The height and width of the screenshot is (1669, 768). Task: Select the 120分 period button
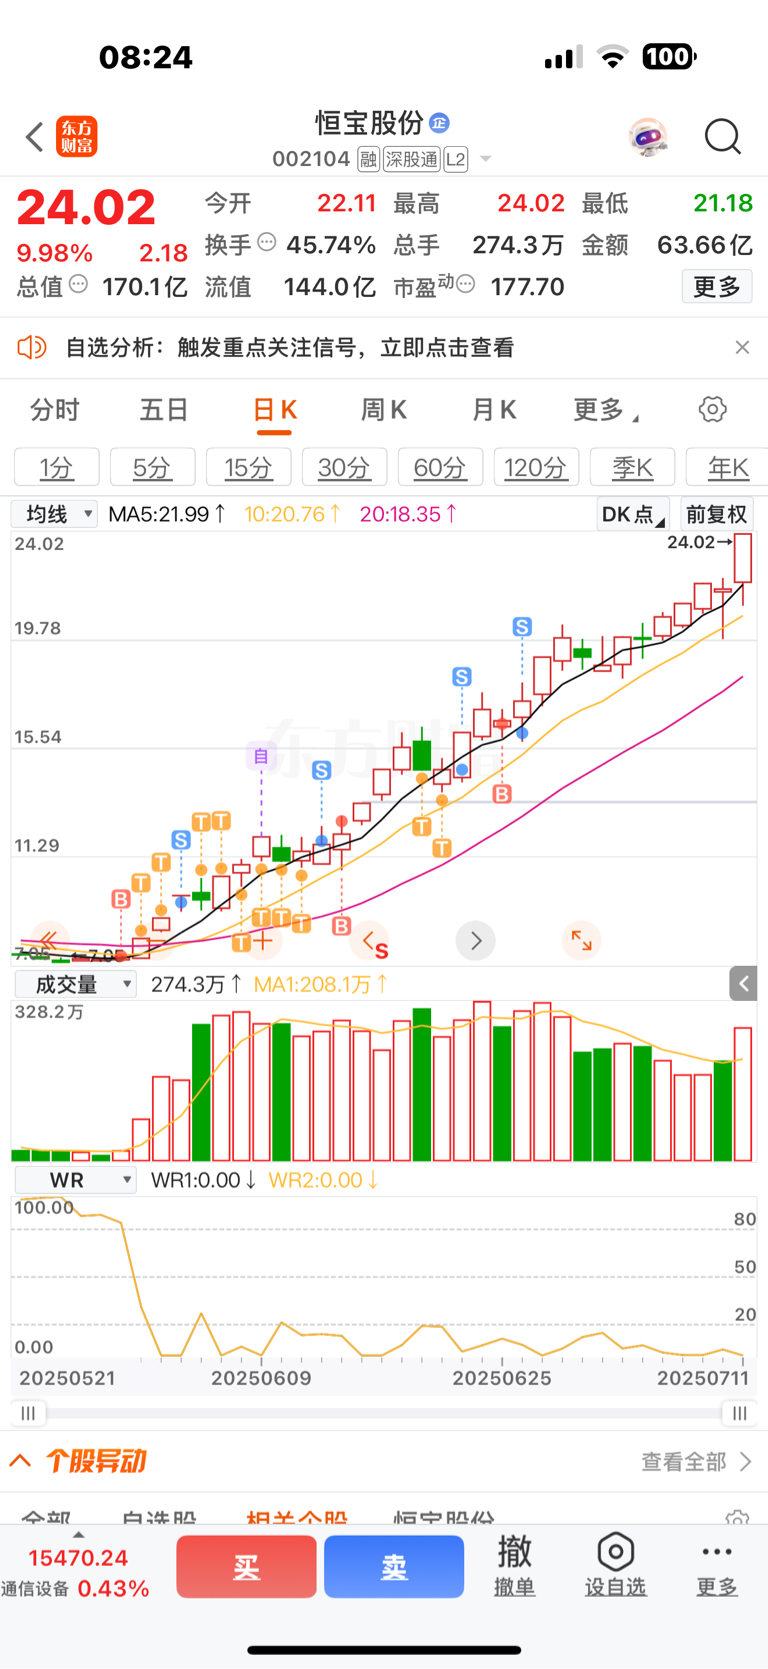tap(537, 467)
